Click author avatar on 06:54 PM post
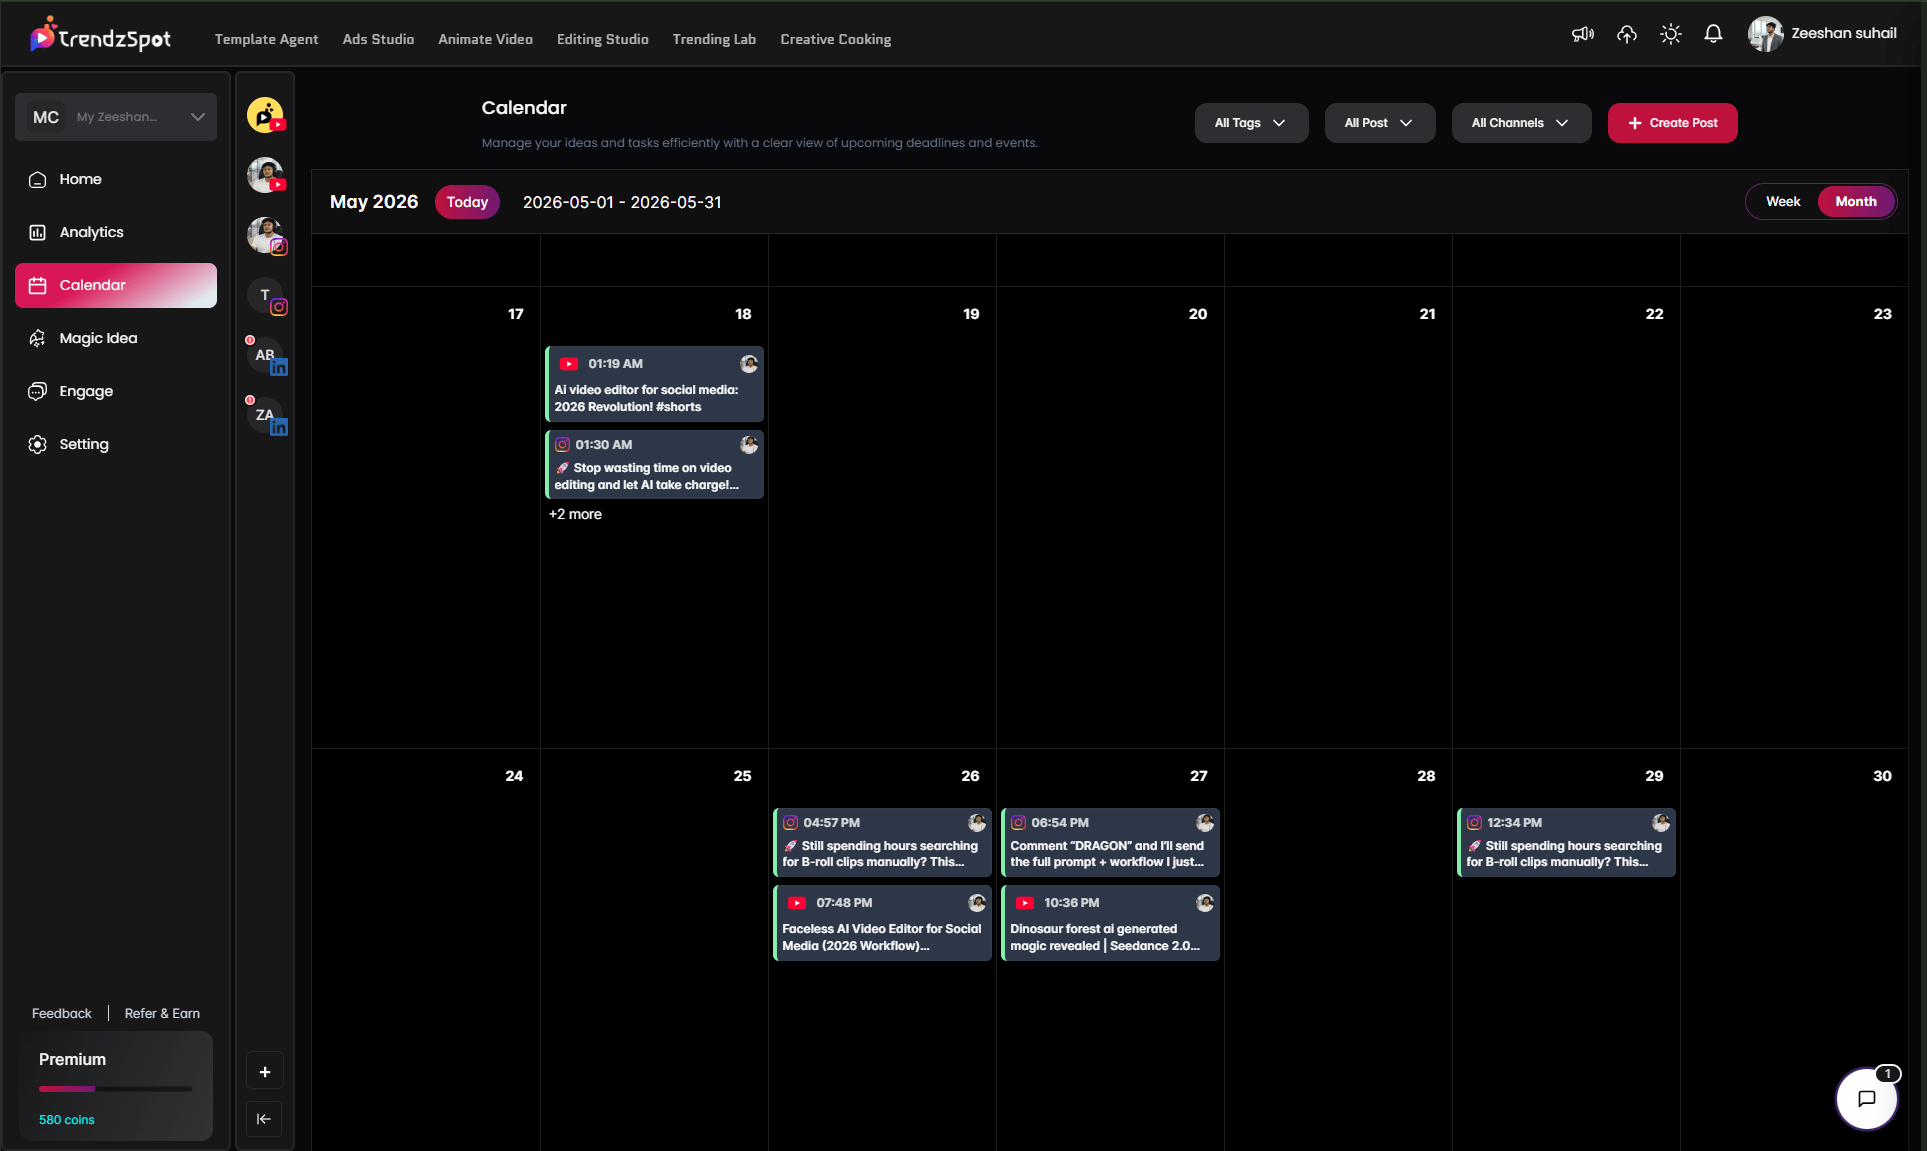 pyautogui.click(x=1204, y=823)
